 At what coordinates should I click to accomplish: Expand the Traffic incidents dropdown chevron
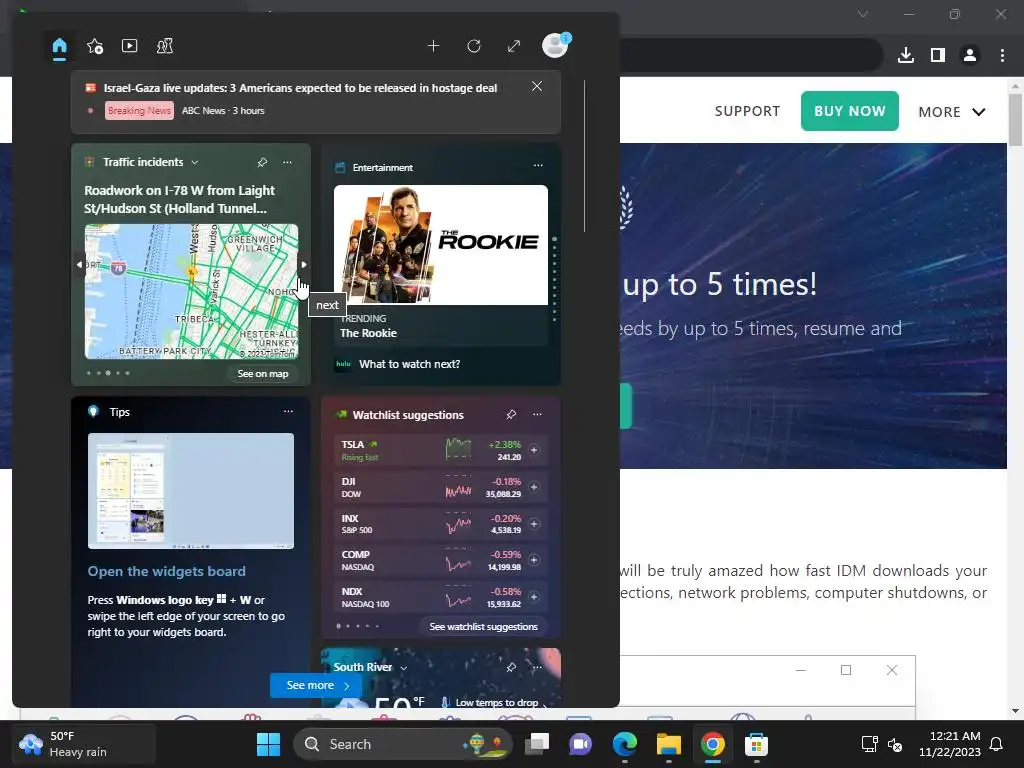(195, 162)
